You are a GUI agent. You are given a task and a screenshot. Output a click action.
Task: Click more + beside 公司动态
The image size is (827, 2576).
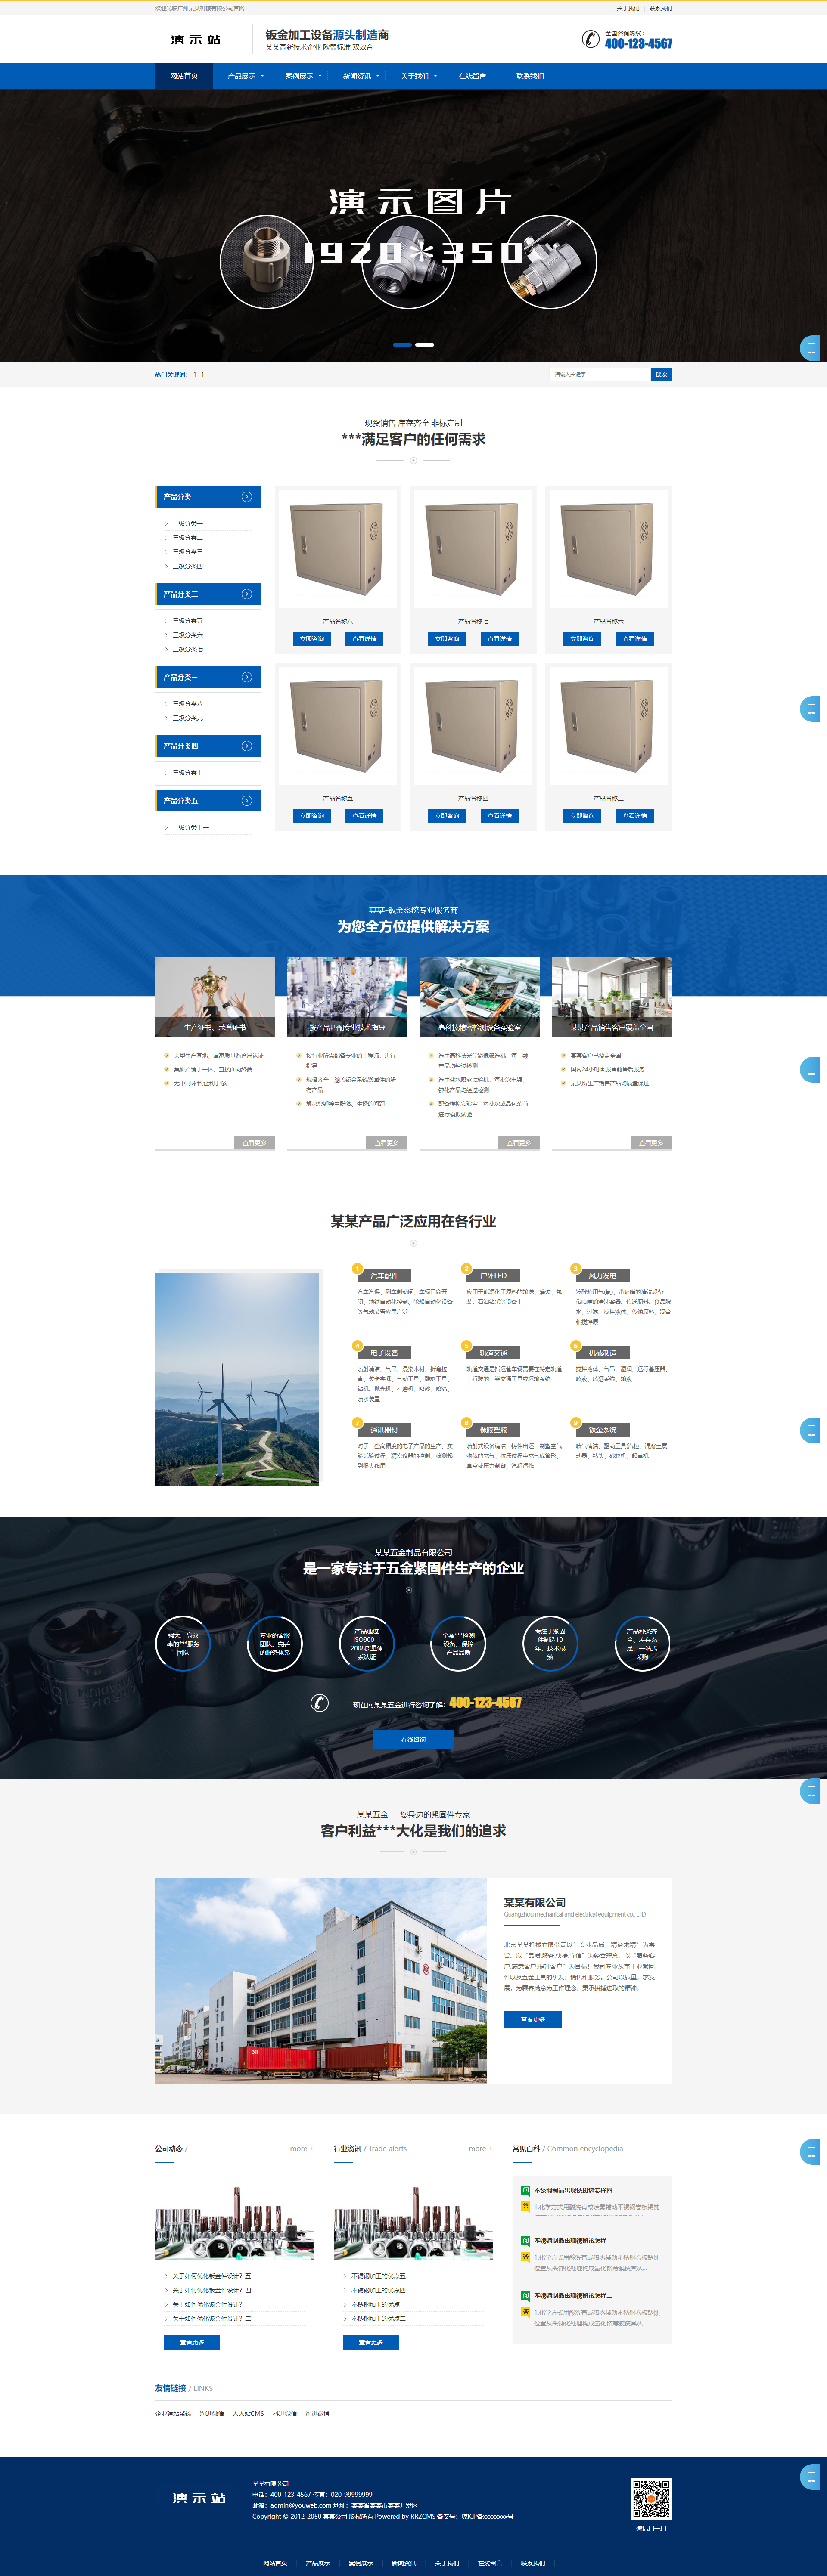[x=301, y=2149]
